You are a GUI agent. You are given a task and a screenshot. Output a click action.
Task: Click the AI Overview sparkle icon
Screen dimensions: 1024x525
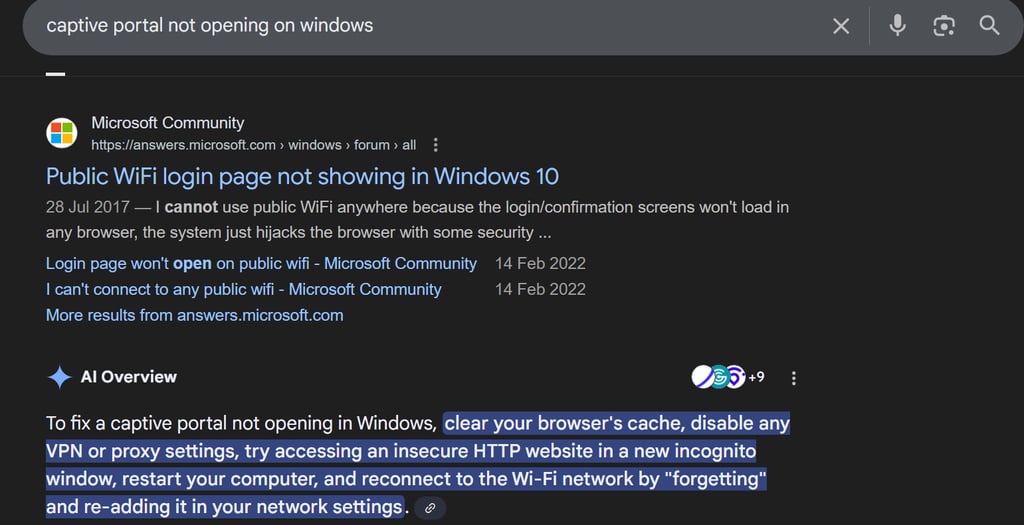tap(59, 377)
